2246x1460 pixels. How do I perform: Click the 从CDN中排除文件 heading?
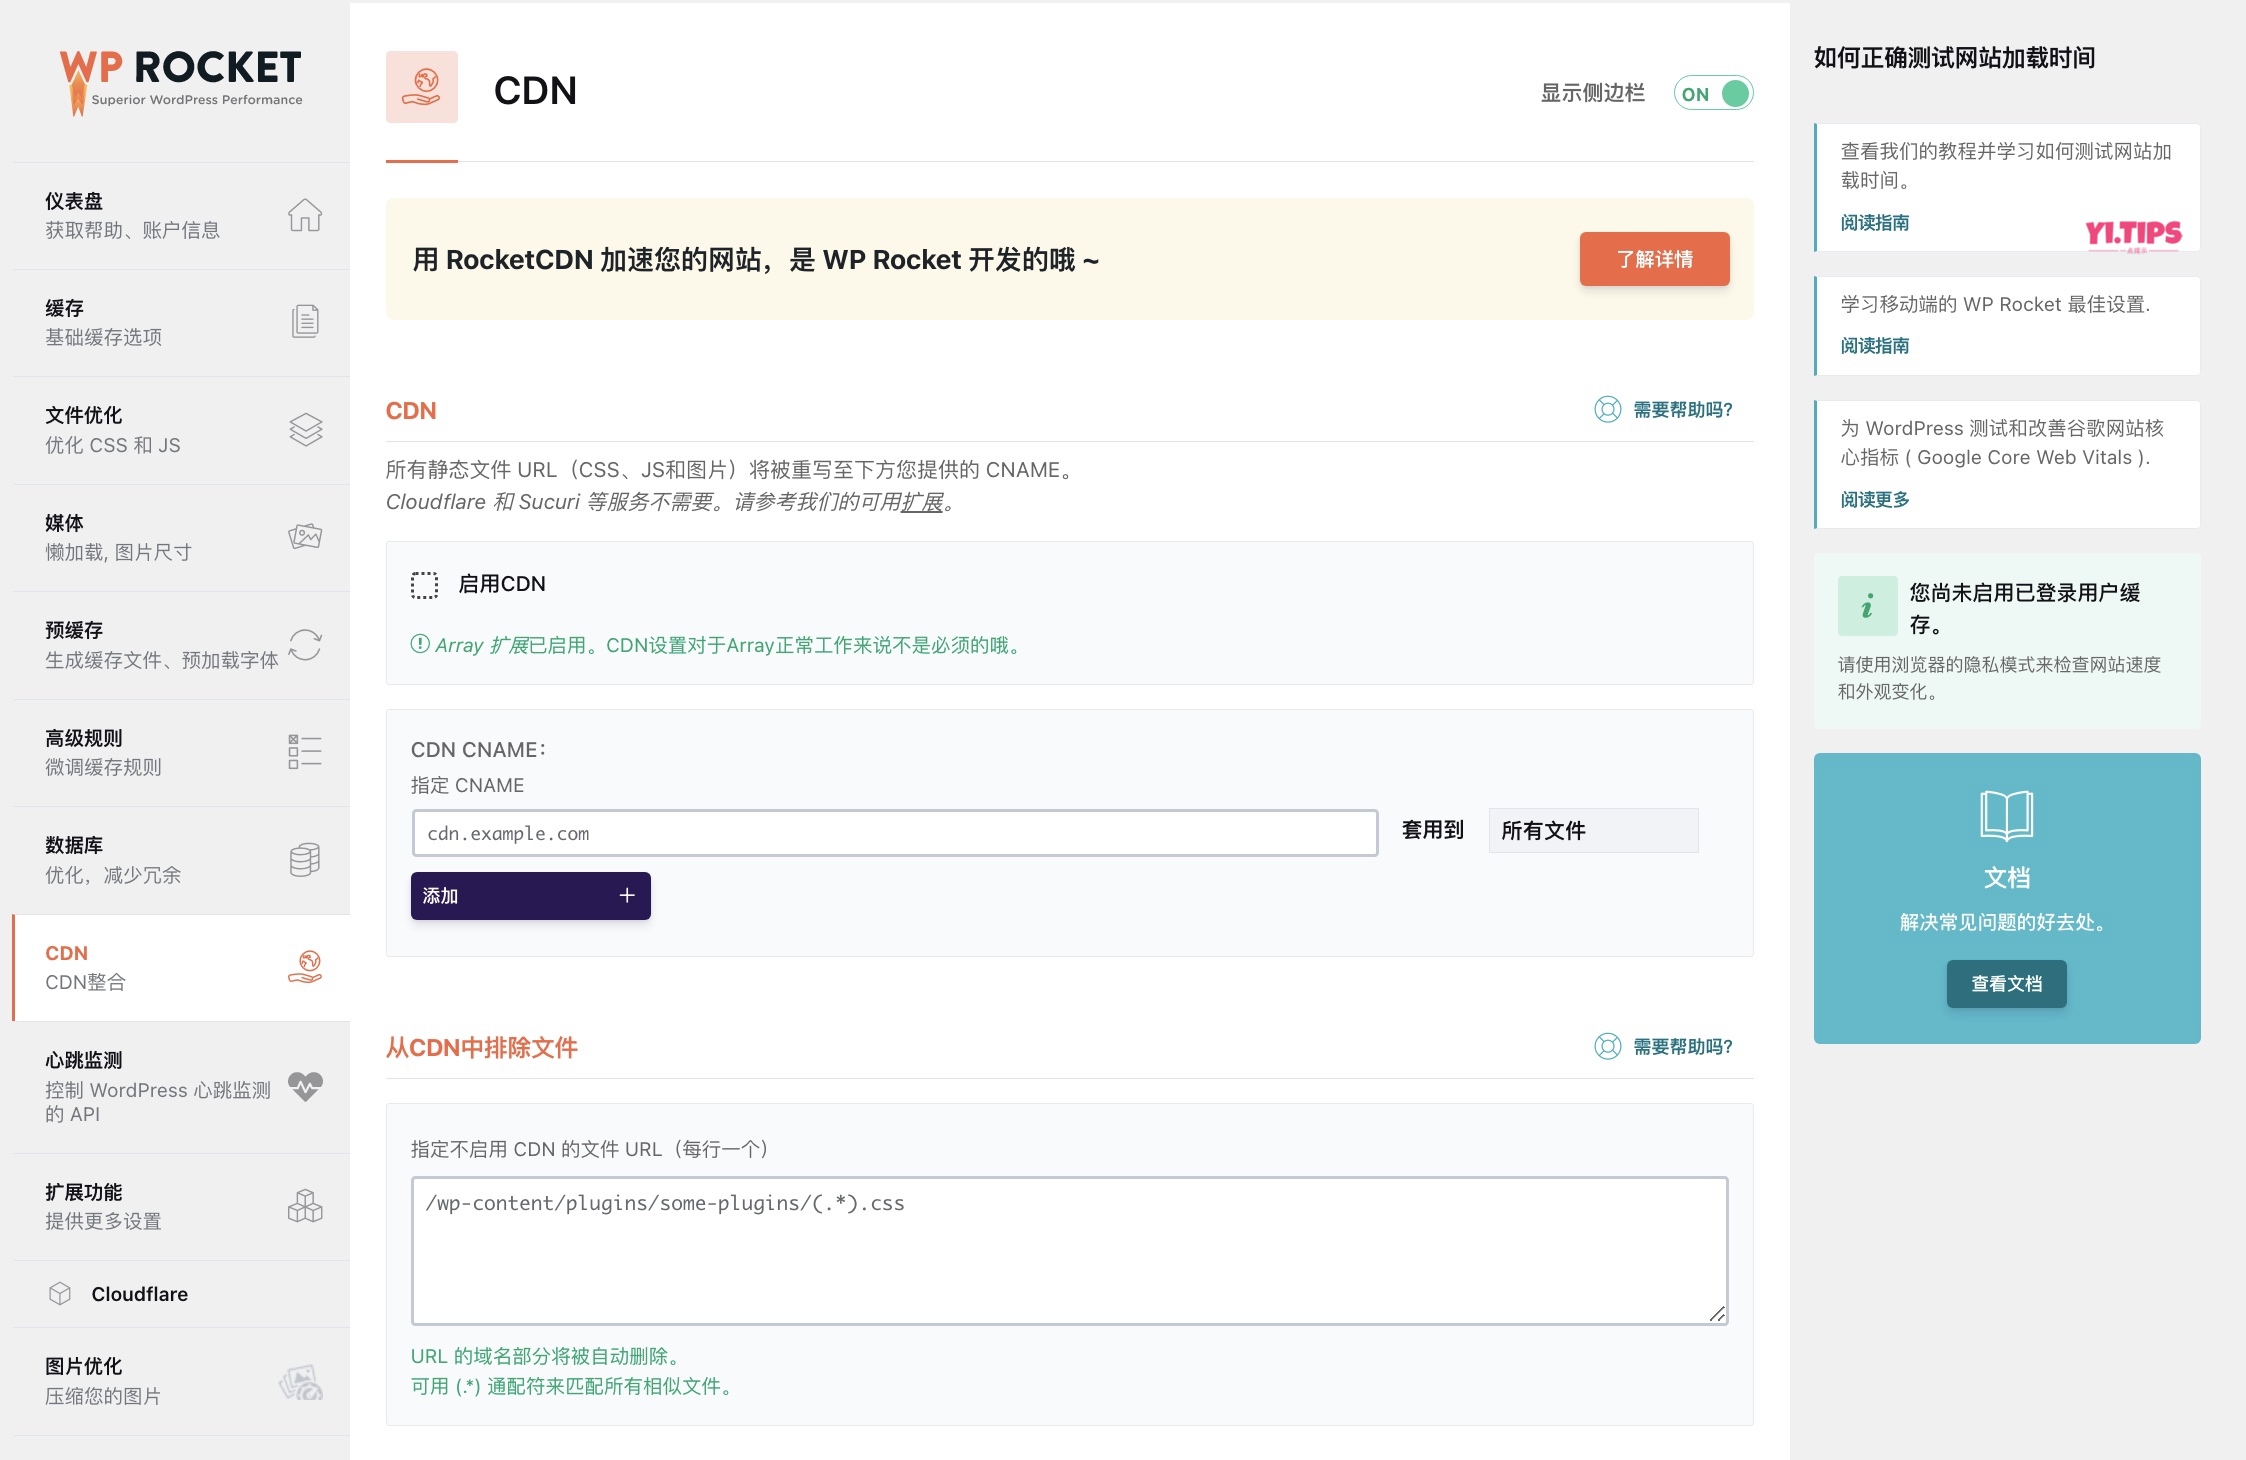click(x=482, y=1048)
